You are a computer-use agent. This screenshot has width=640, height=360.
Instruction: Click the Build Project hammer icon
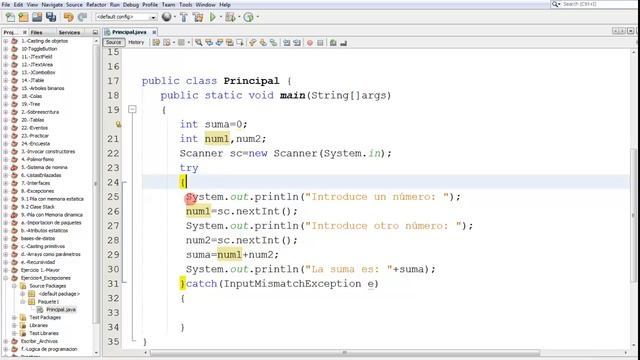tap(184, 17)
